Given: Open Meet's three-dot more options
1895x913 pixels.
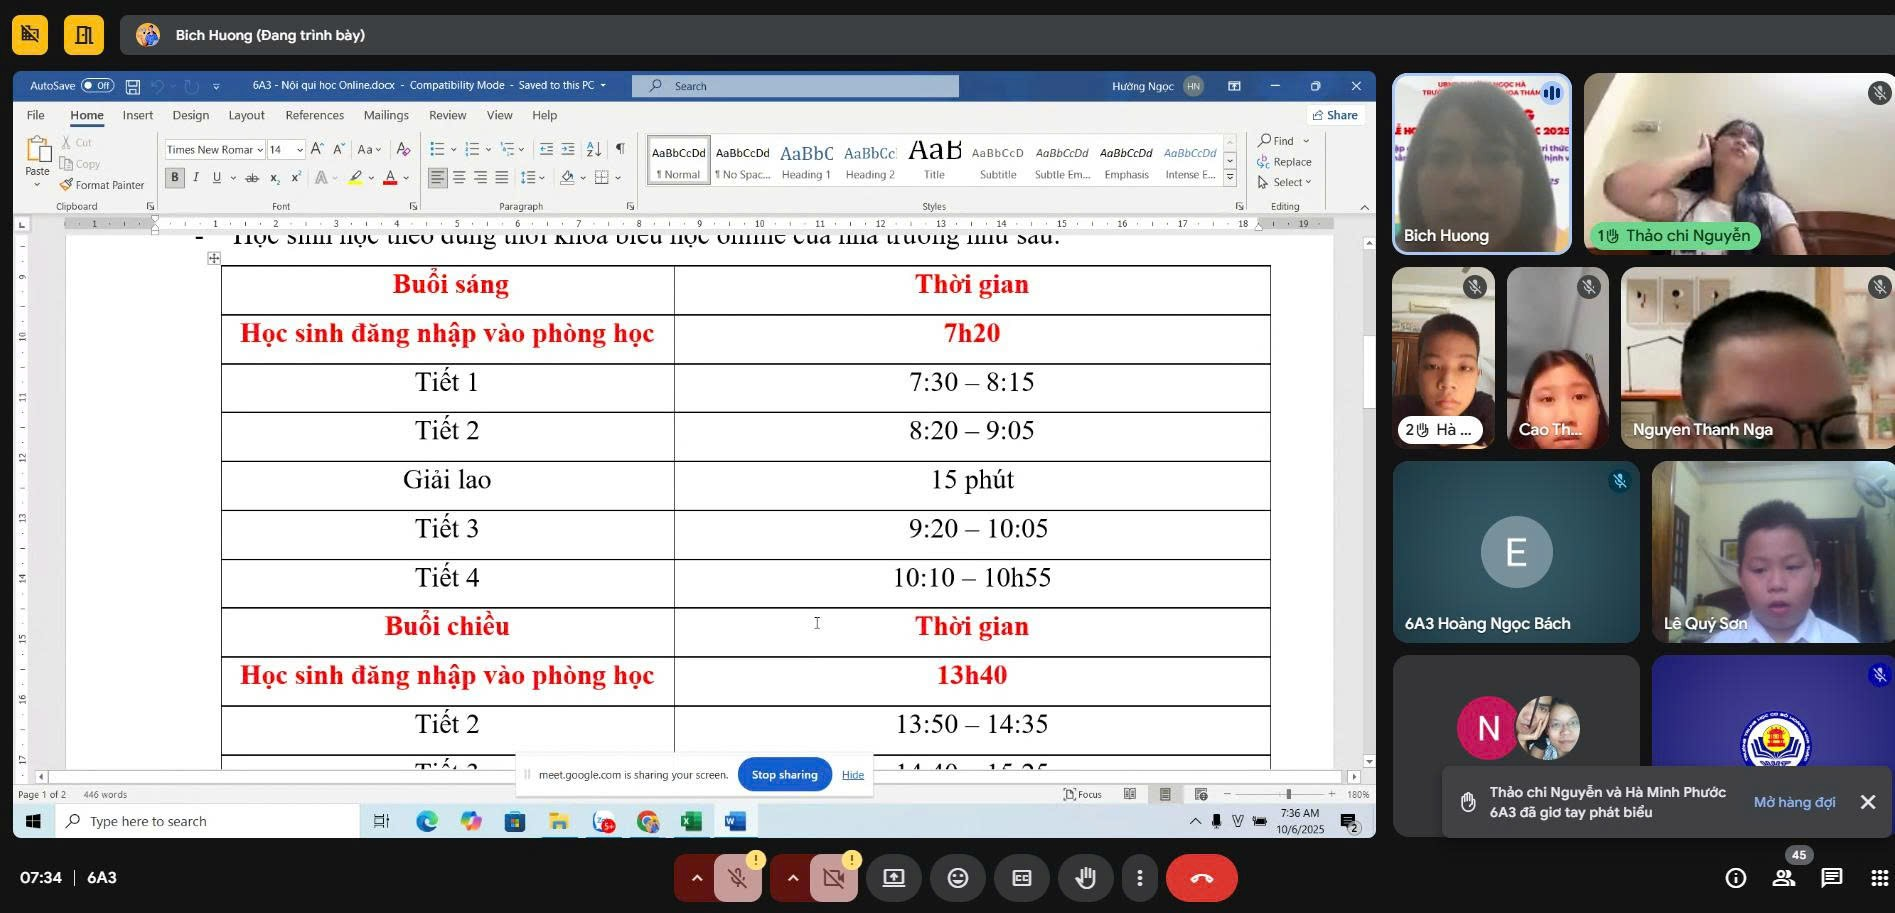Looking at the screenshot, I should pos(1139,878).
